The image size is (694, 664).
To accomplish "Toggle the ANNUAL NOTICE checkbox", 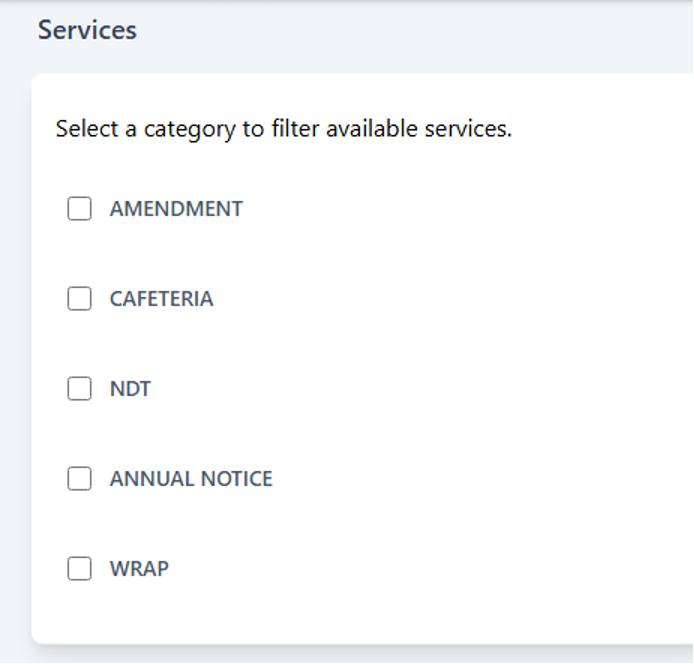I will (79, 479).
